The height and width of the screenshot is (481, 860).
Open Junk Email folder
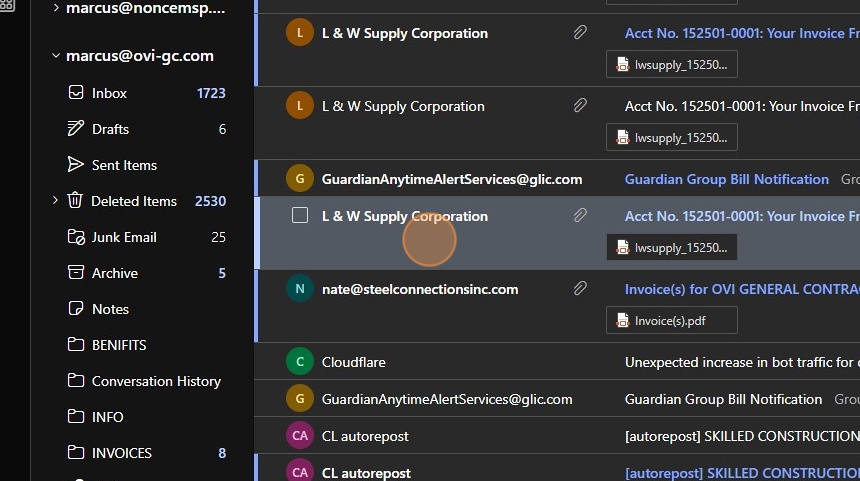[146, 237]
